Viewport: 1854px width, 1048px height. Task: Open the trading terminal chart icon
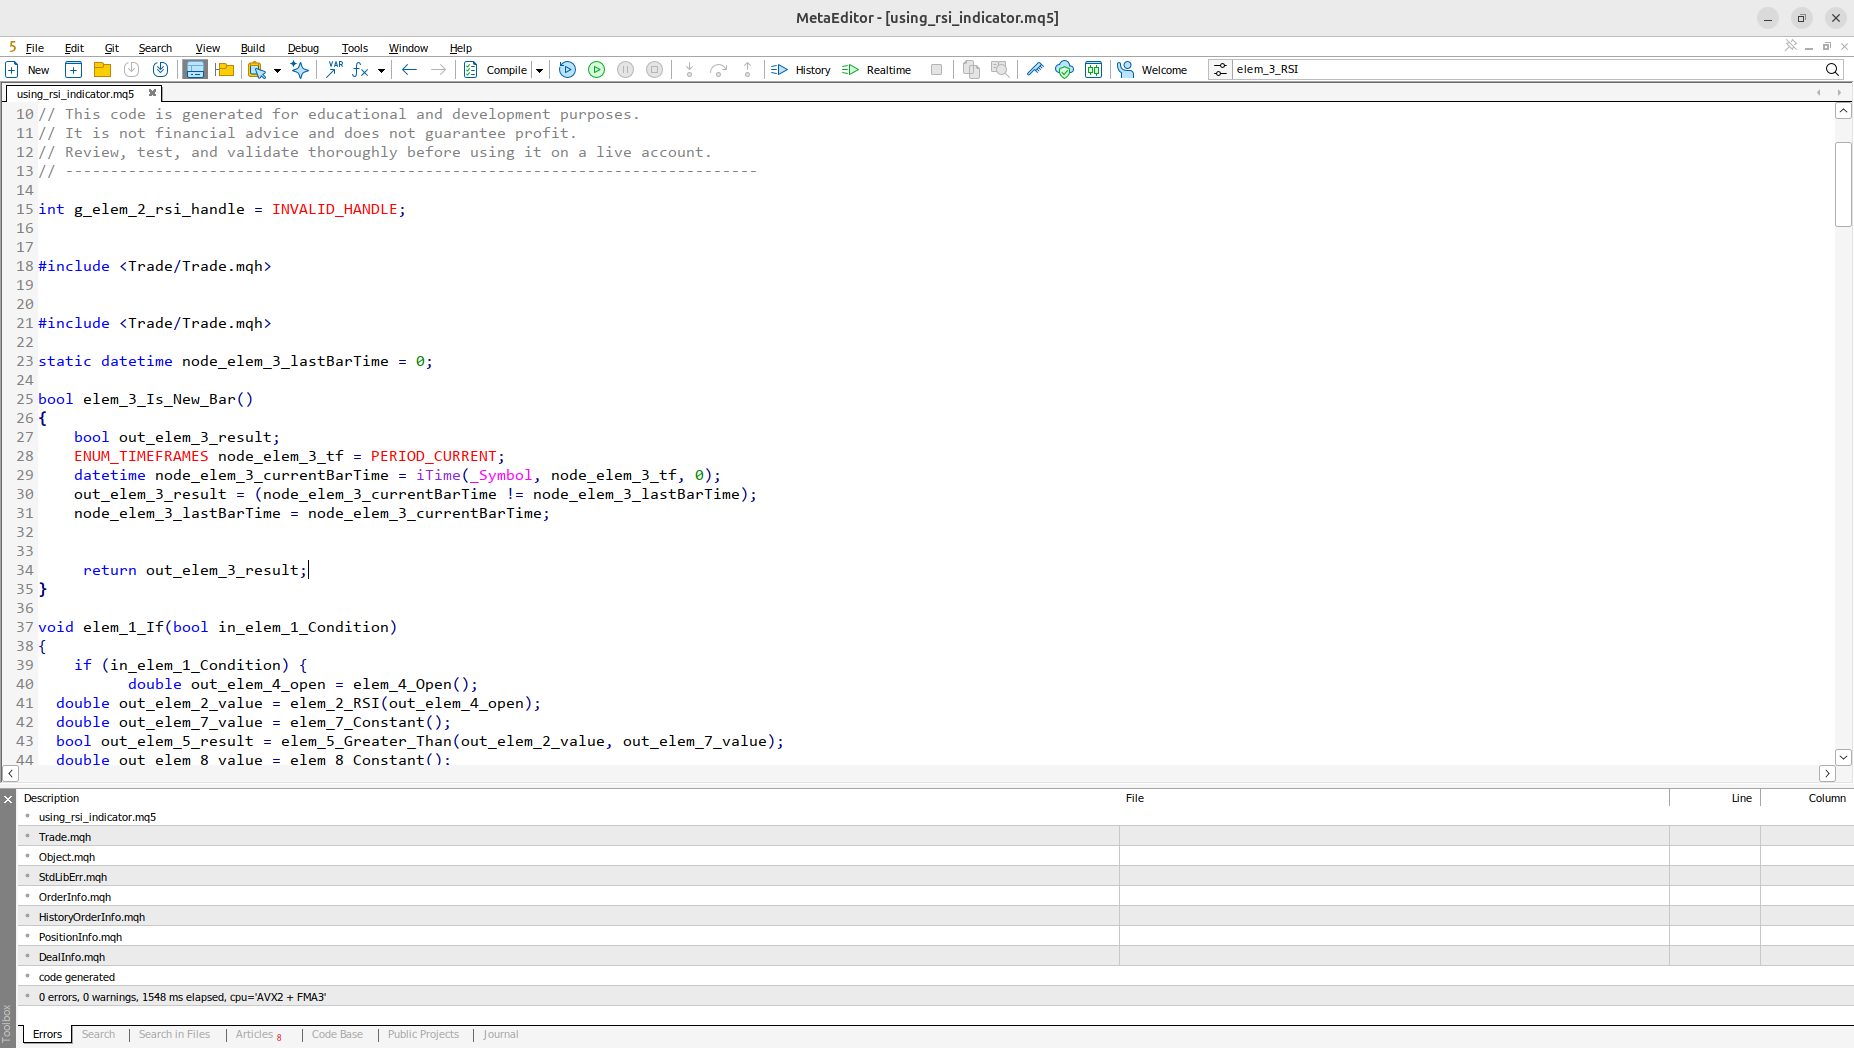[1093, 69]
